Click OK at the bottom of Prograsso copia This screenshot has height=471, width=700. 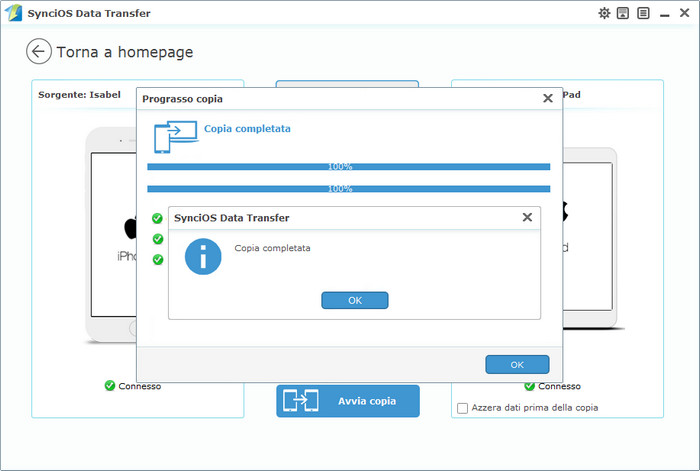pos(517,365)
